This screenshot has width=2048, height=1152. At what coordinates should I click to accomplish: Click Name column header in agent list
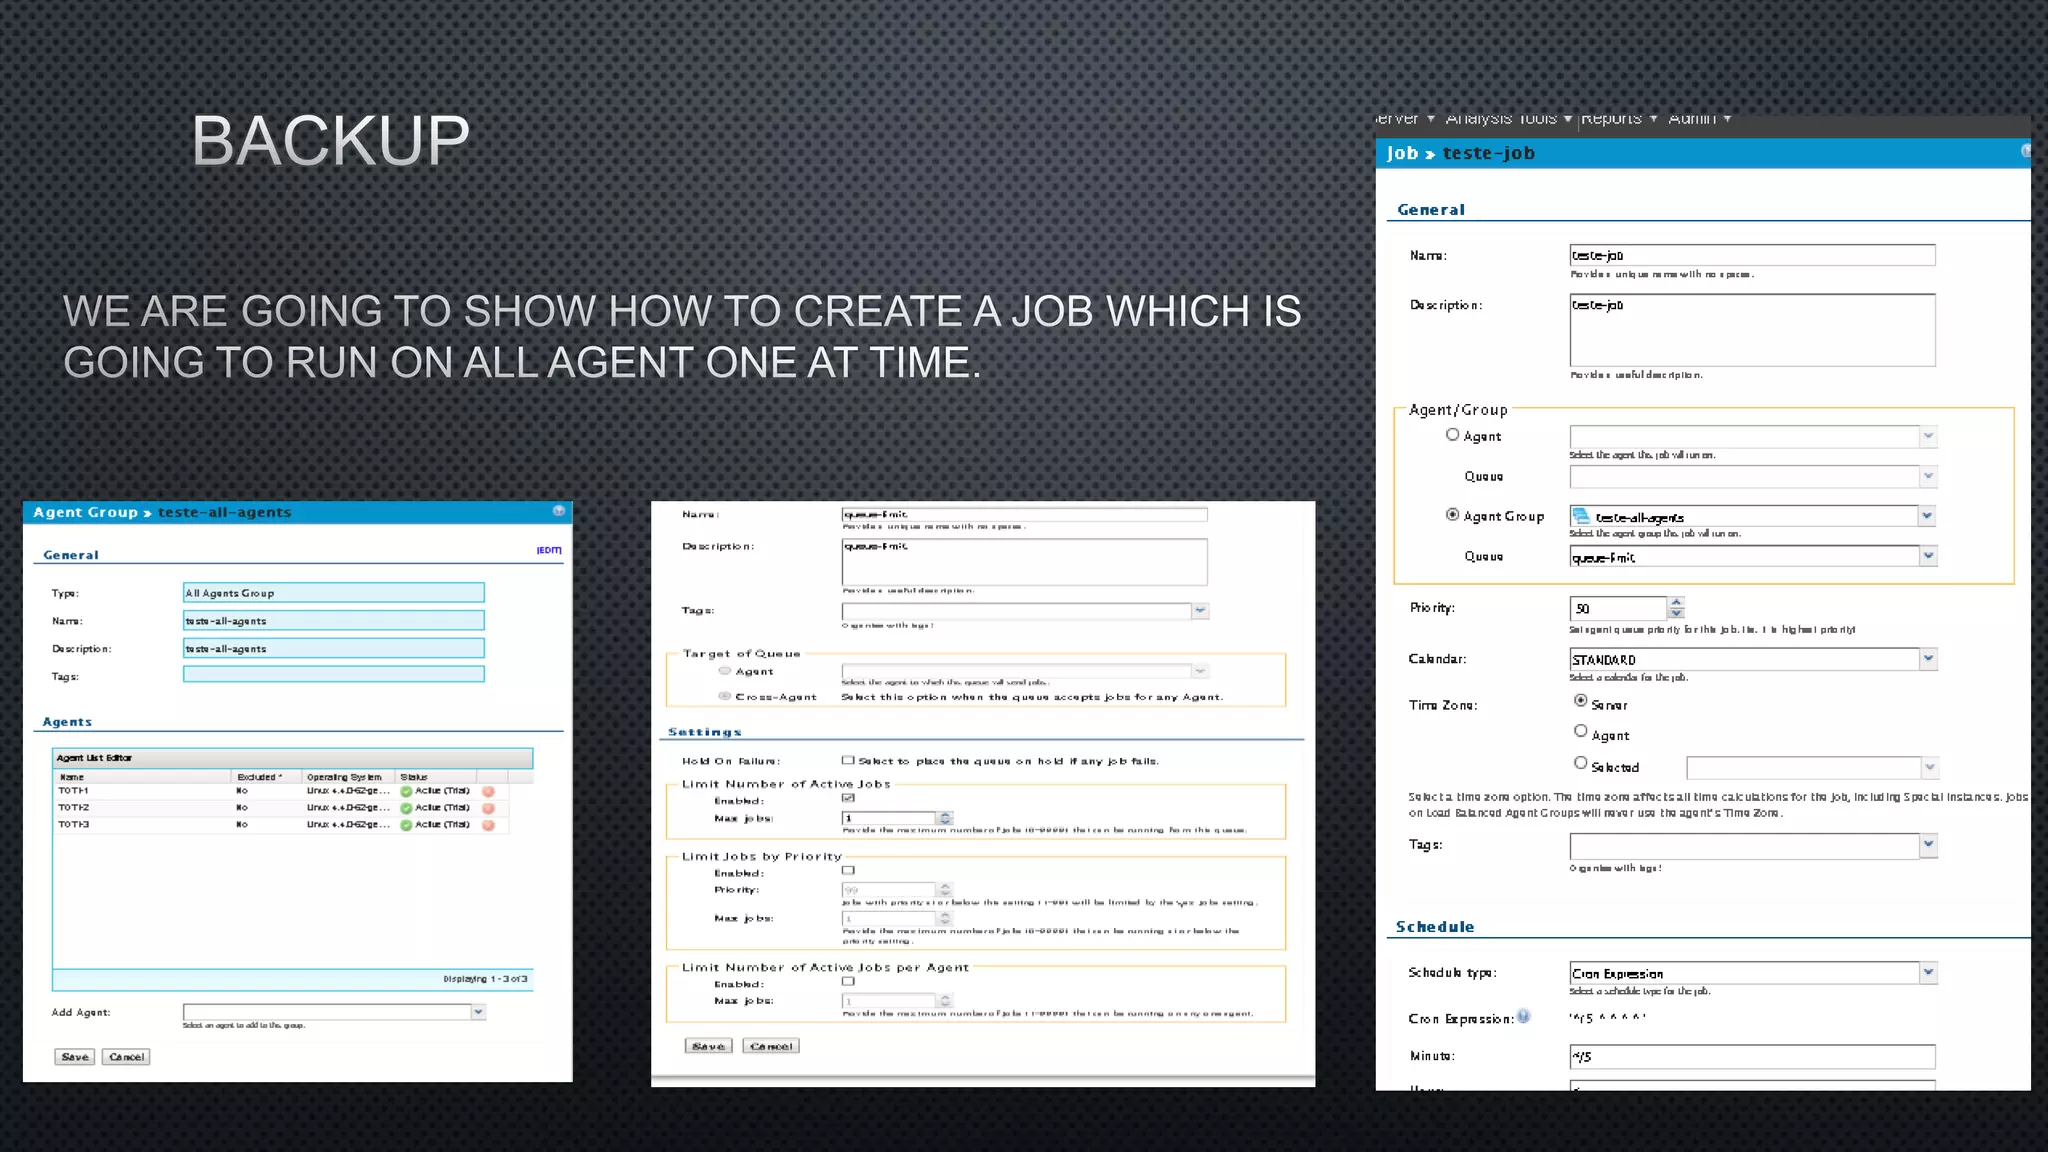[143, 777]
